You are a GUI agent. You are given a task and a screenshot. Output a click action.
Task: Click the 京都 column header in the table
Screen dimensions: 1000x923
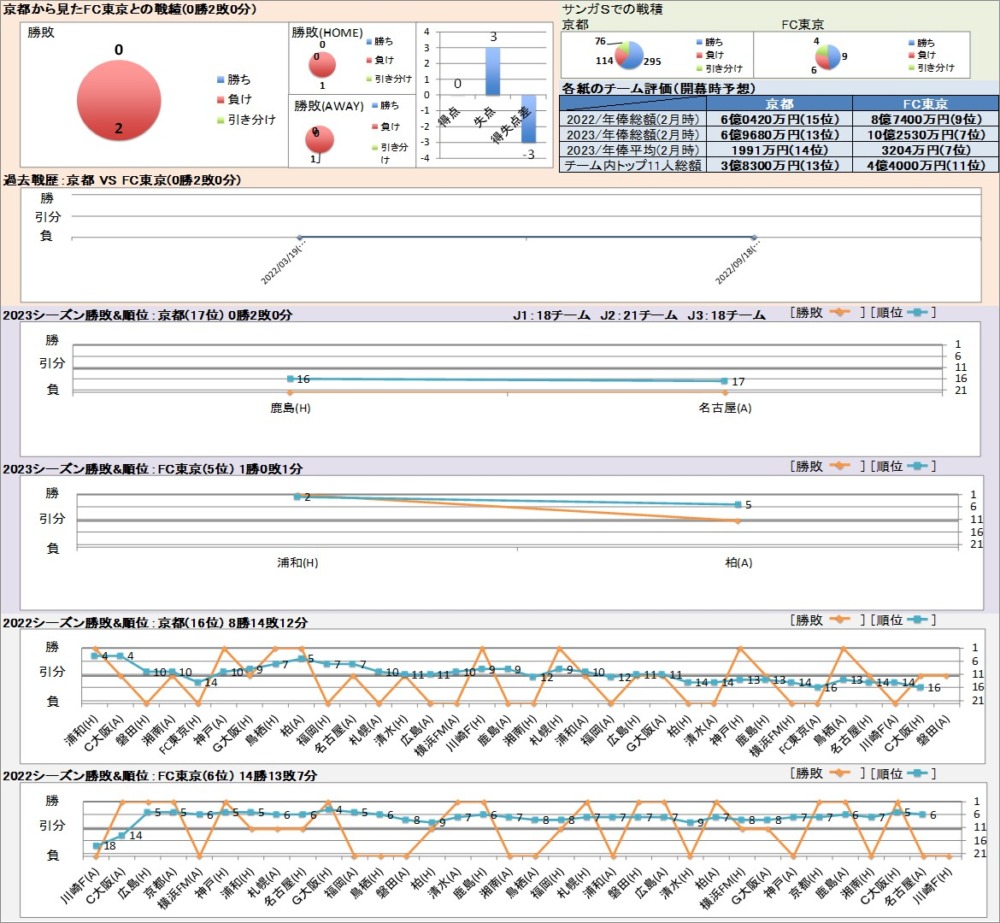(779, 103)
